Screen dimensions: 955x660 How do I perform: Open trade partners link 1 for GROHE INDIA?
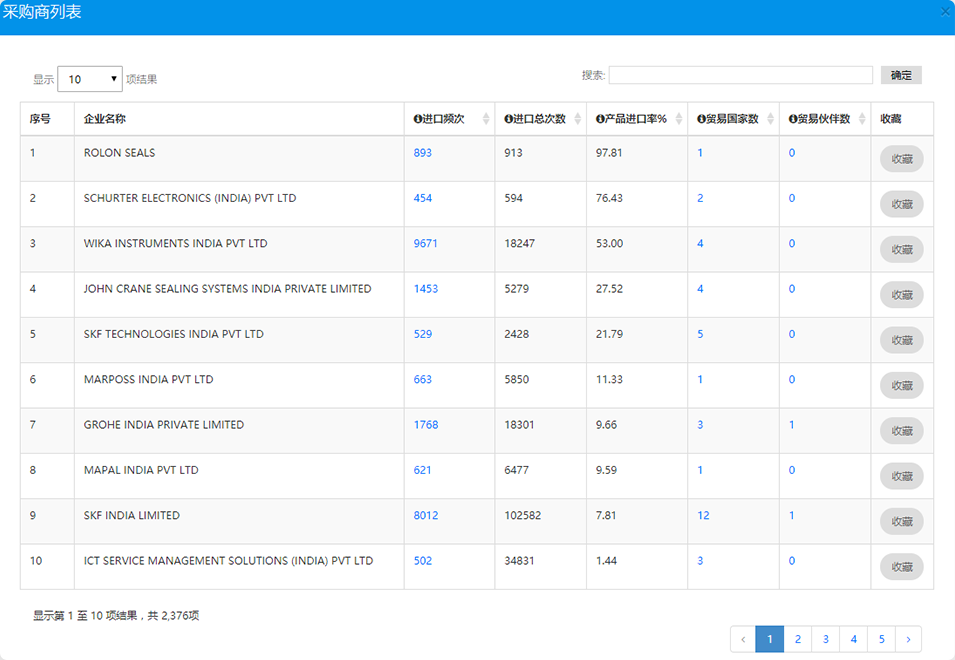(791, 425)
